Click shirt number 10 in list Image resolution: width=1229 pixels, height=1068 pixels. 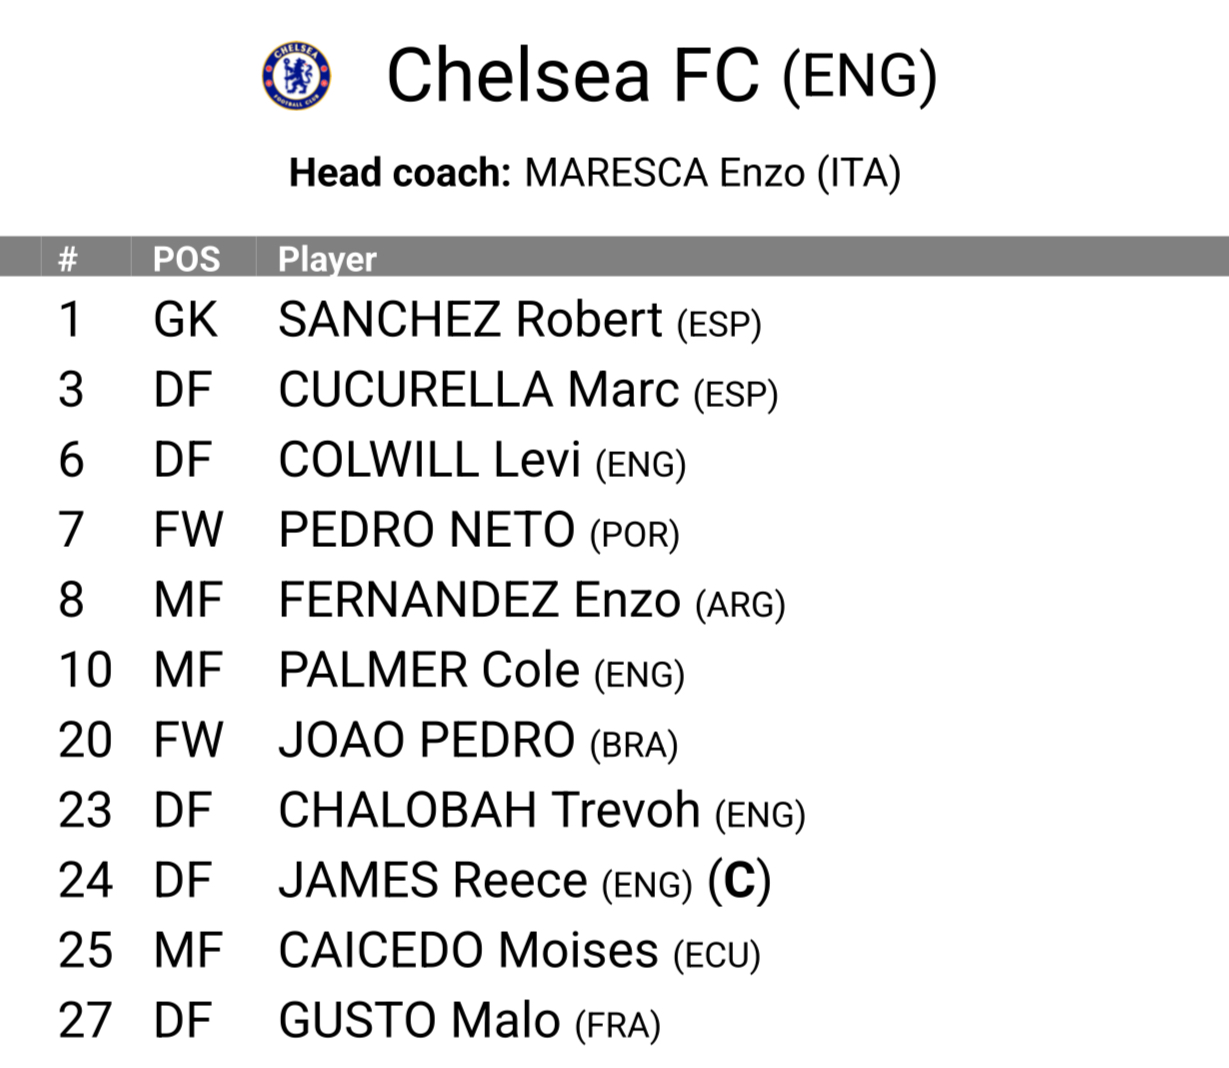85,671
